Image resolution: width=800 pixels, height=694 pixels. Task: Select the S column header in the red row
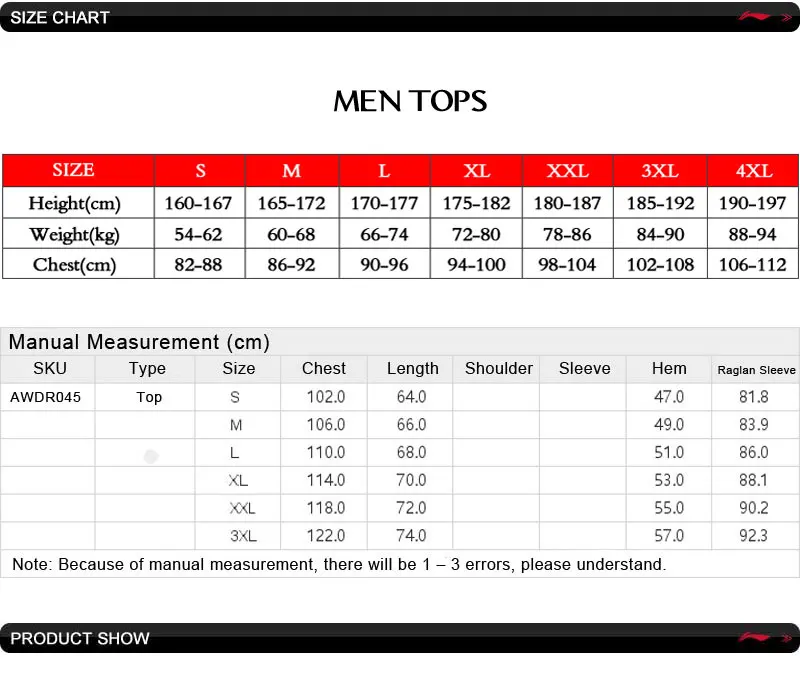200,170
